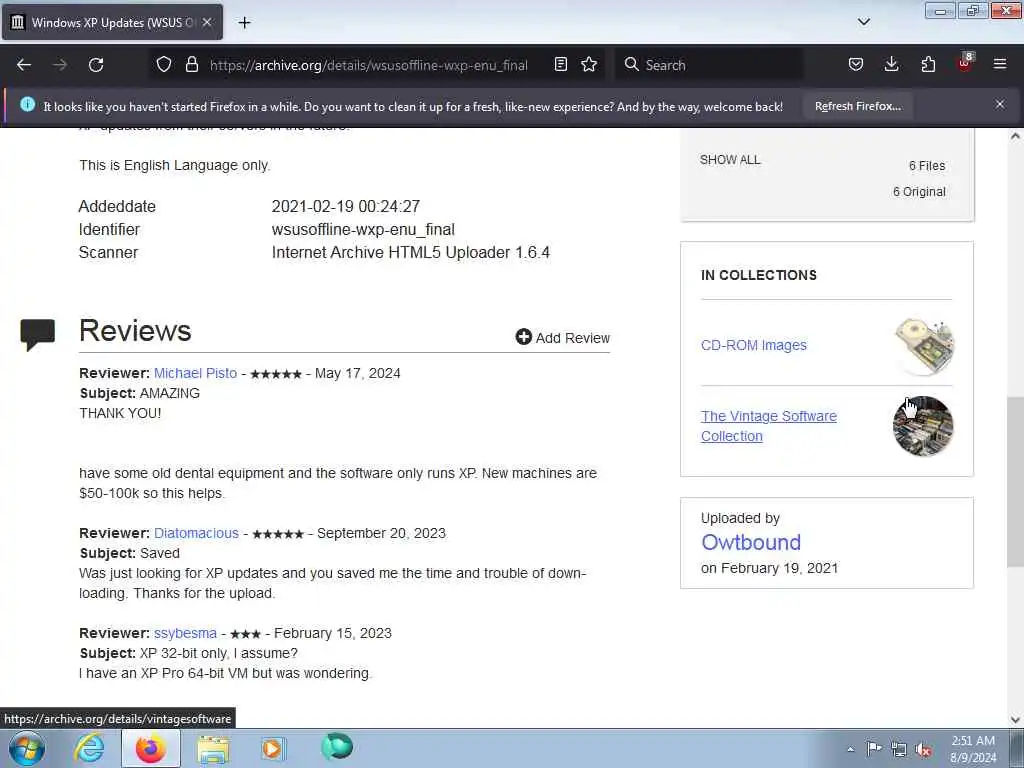Screen dimensions: 1024x768
Task: Click identifier value wsusoffline-wxp-enu_final
Action: pos(363,230)
